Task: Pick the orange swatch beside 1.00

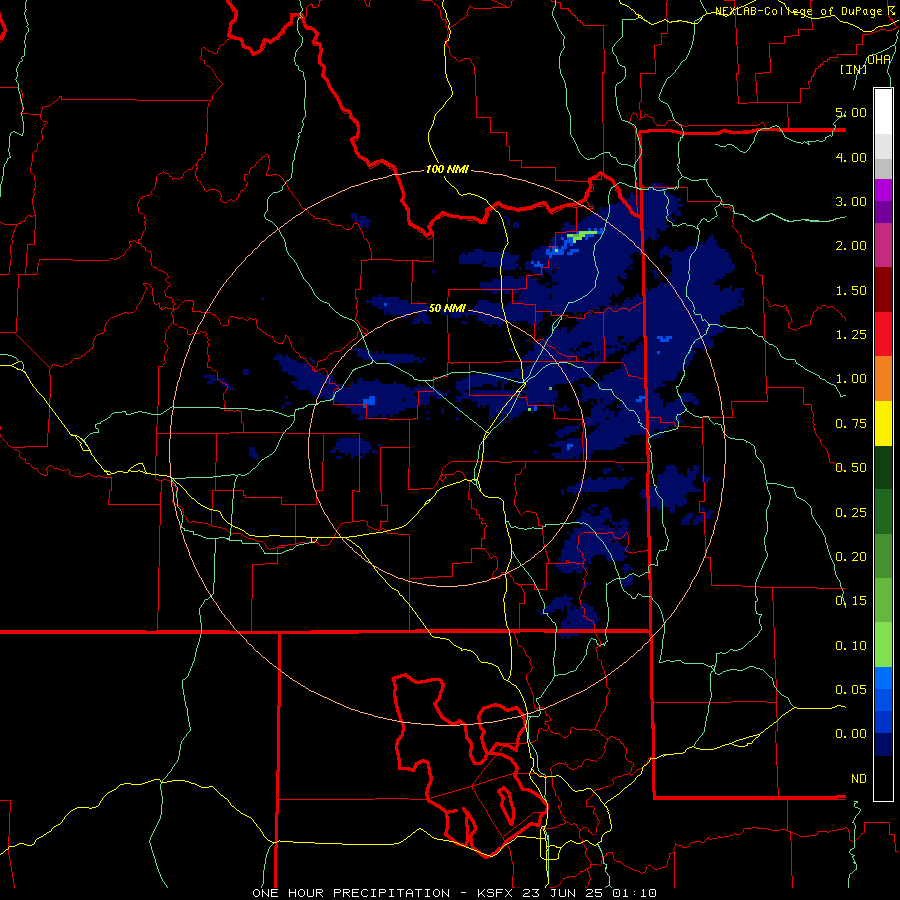Action: pos(883,378)
